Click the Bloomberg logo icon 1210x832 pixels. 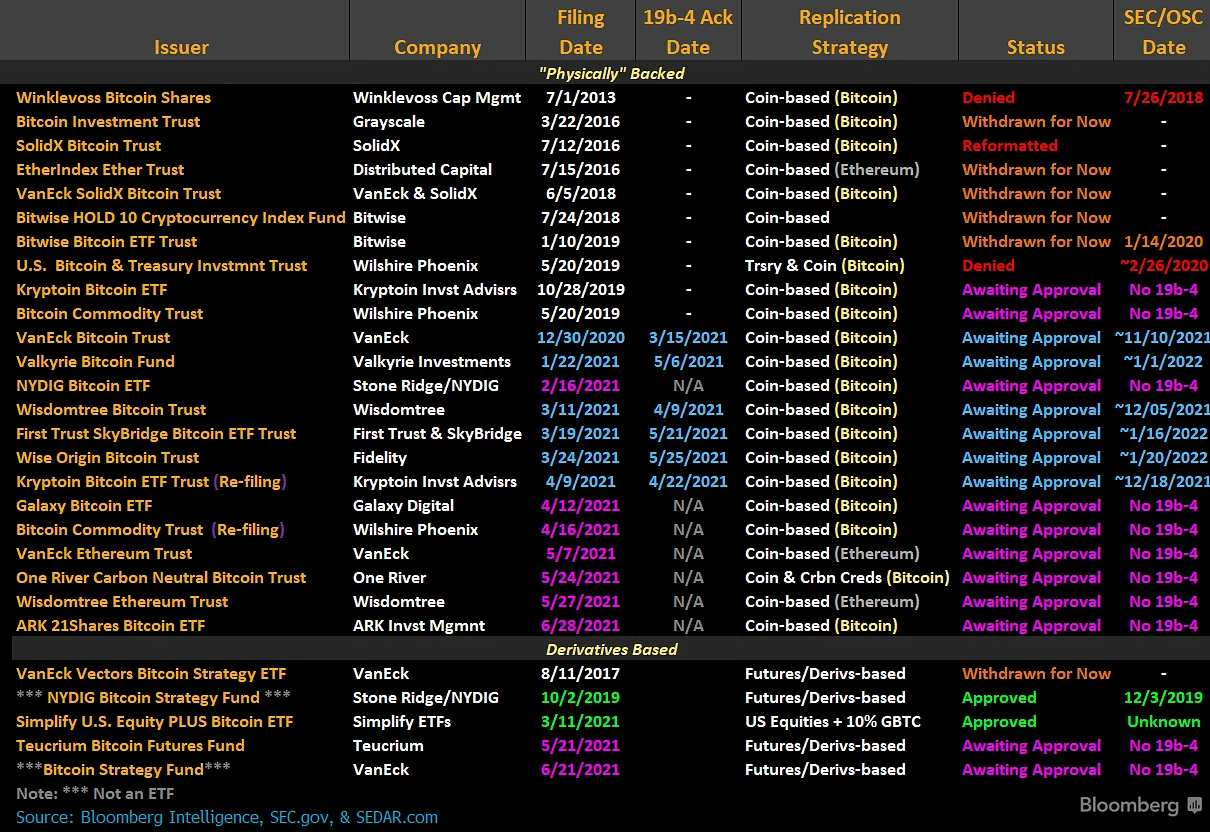(x=1194, y=805)
